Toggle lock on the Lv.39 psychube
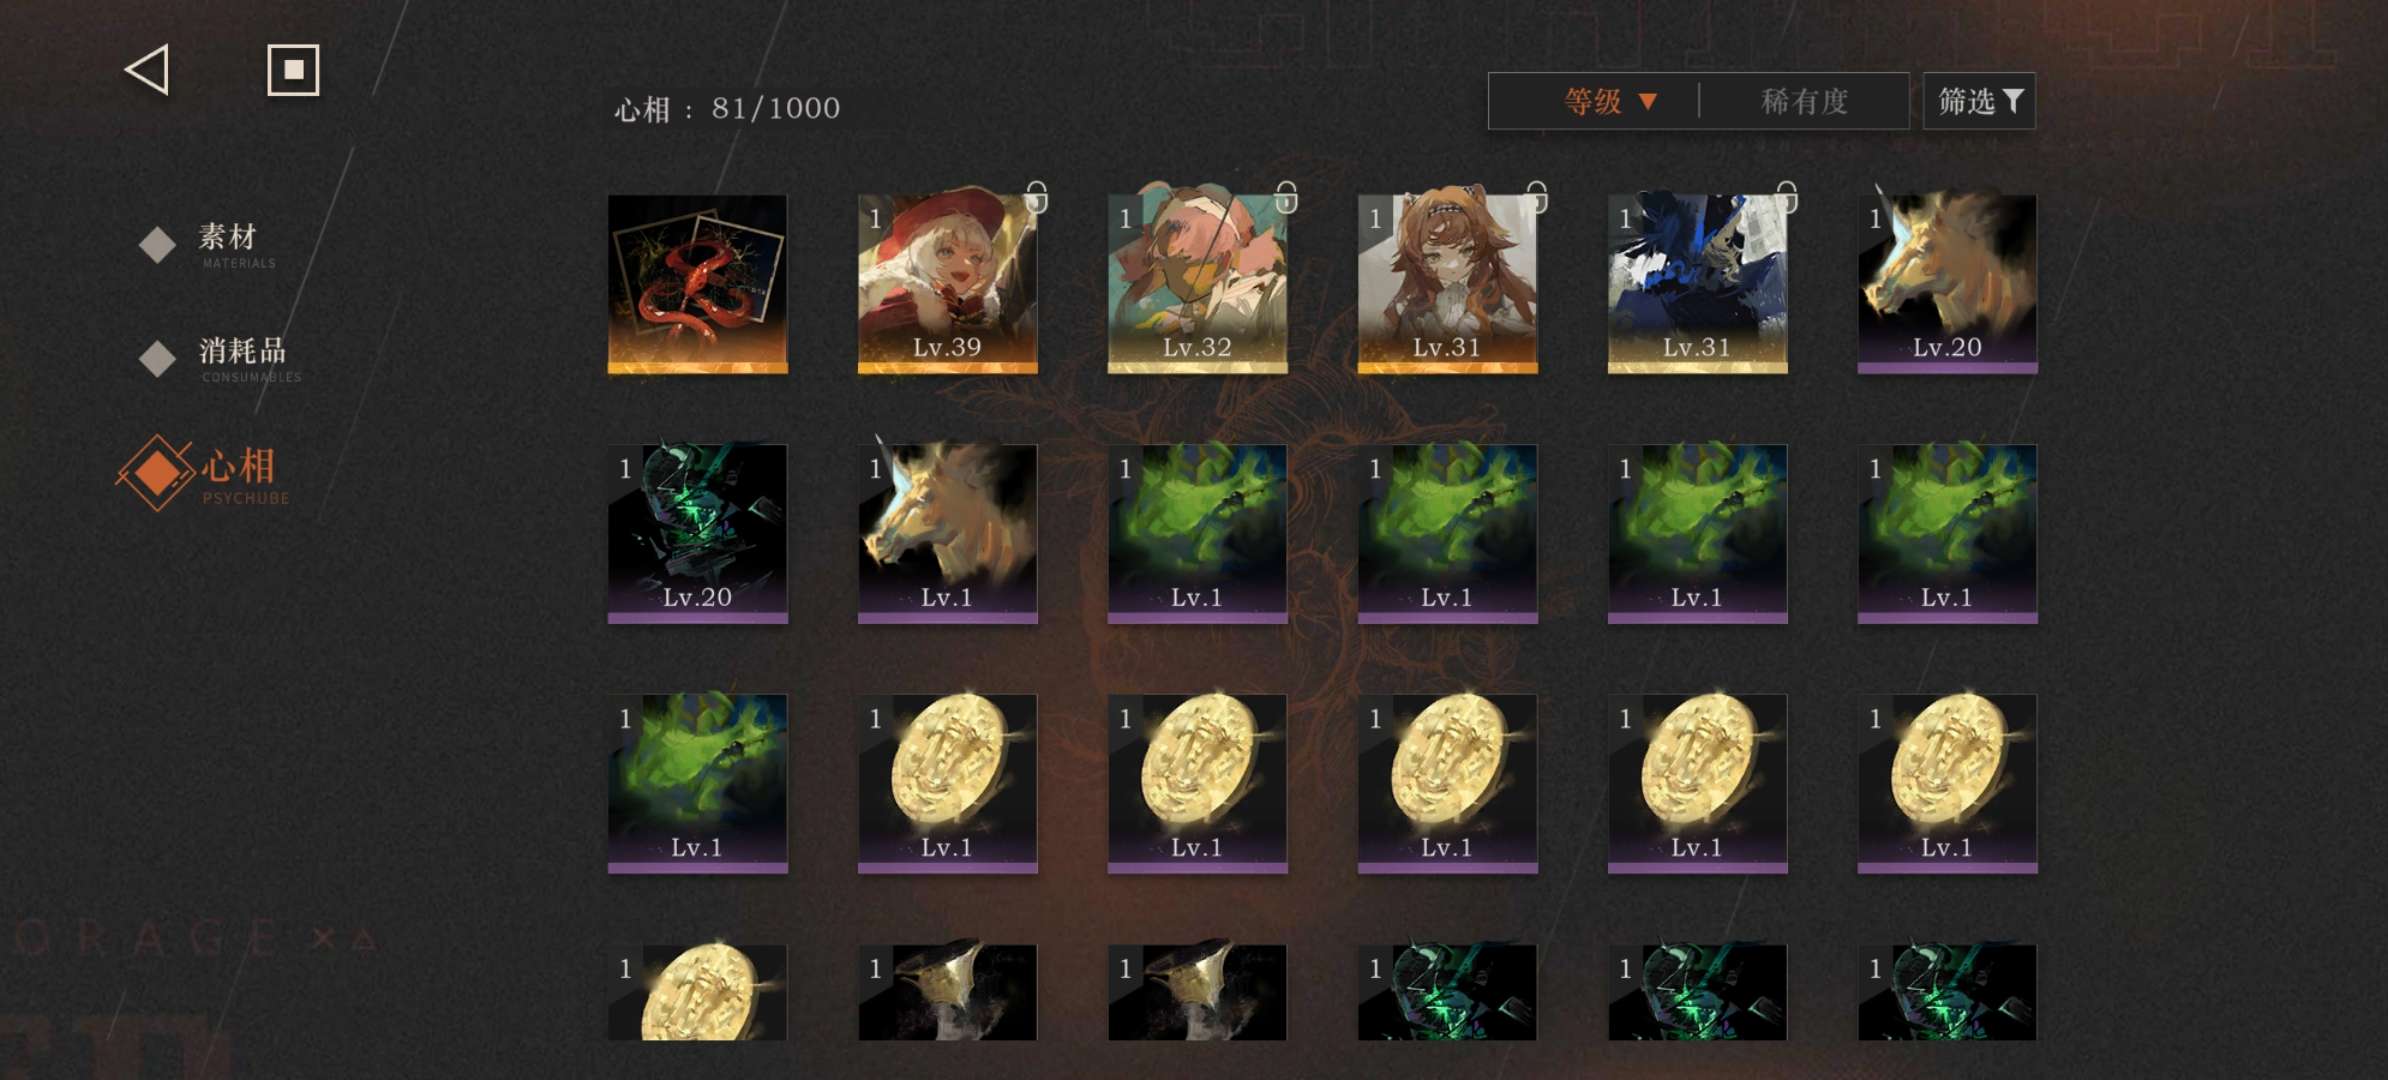2388x1080 pixels. point(1037,196)
